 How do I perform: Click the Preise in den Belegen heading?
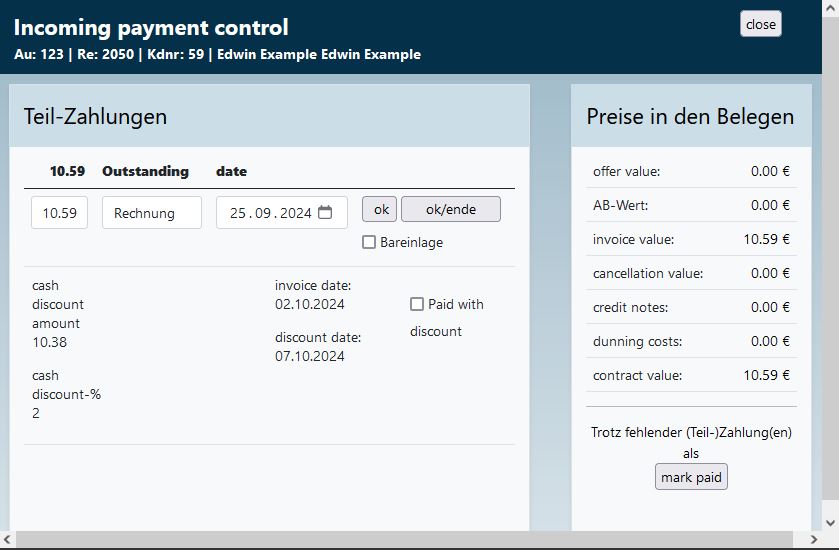click(690, 116)
